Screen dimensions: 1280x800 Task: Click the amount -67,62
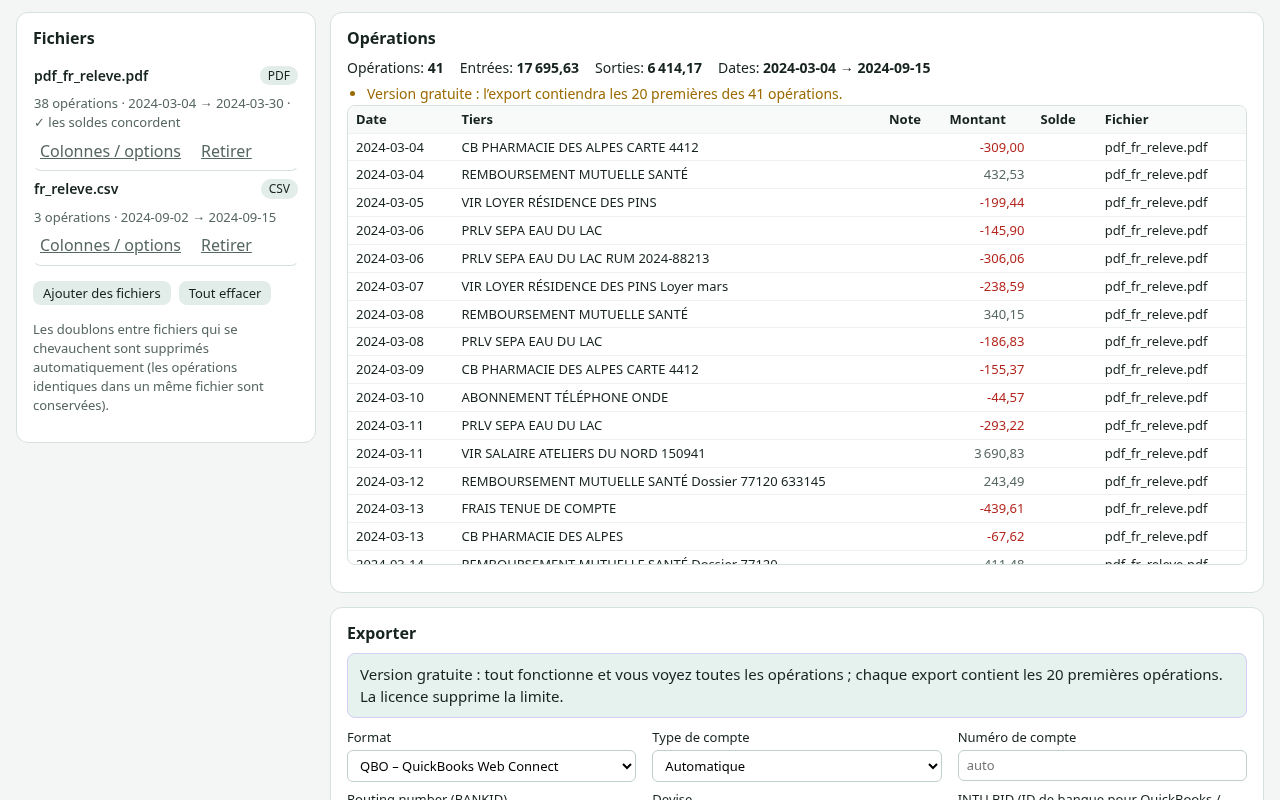pyautogui.click(x=1005, y=536)
